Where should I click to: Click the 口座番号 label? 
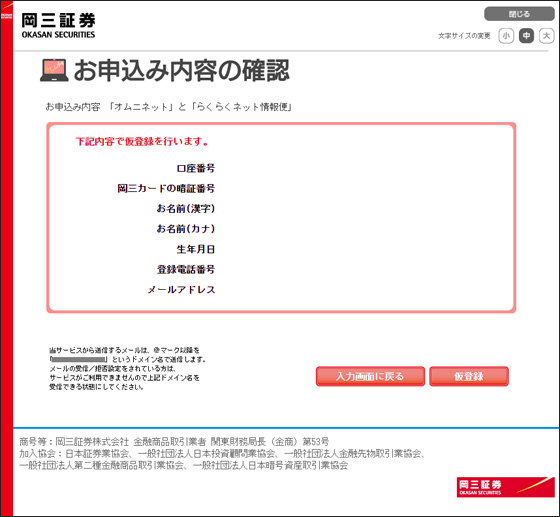pos(196,168)
